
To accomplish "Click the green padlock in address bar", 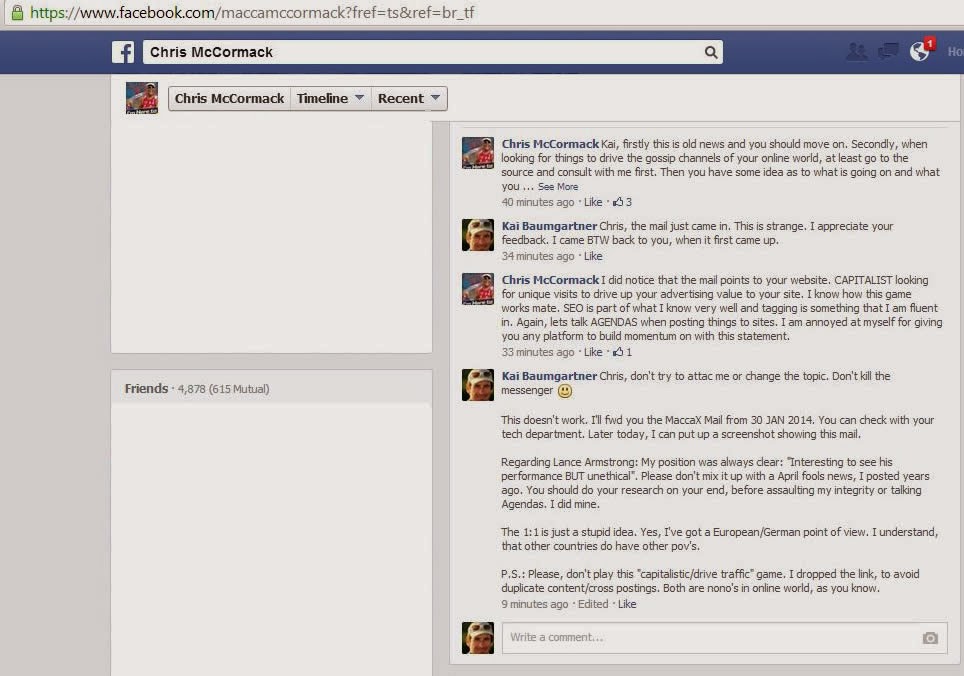I will [x=17, y=12].
